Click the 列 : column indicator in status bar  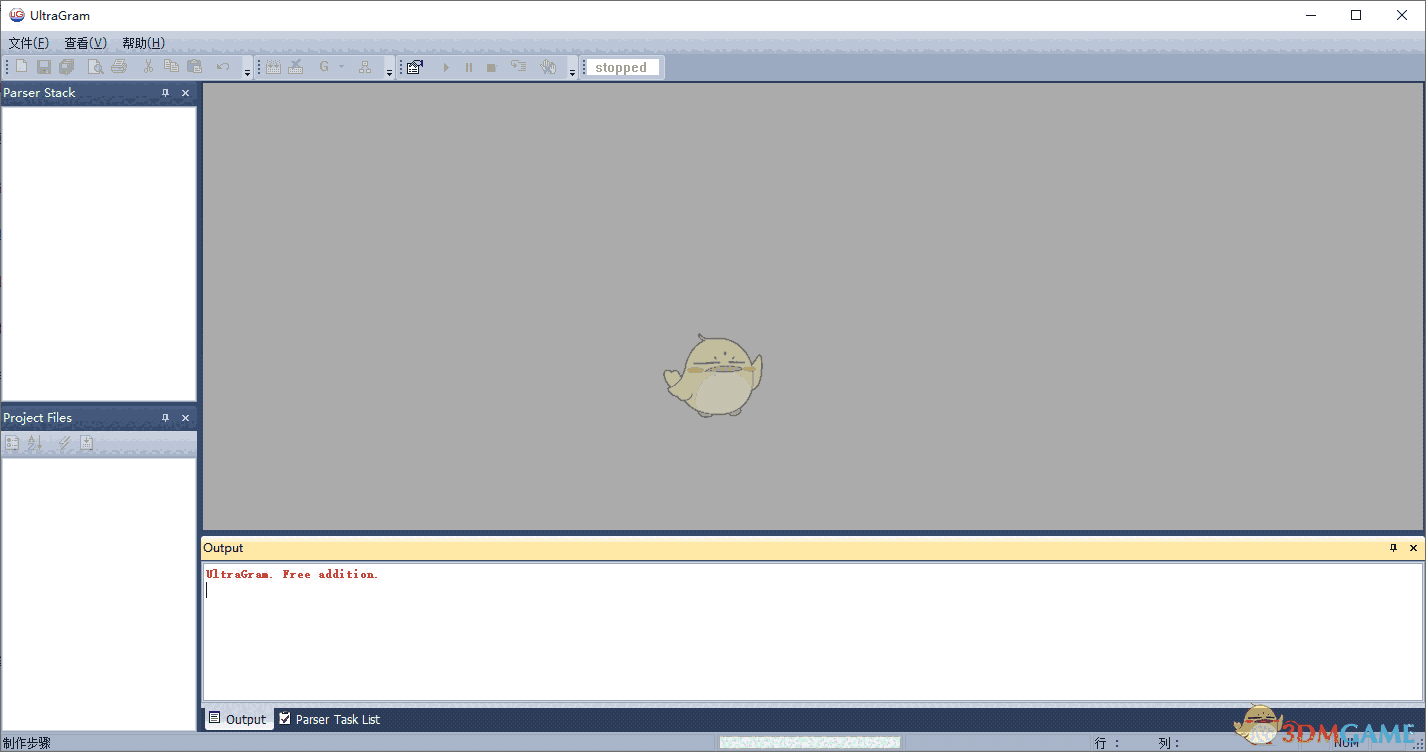click(1170, 743)
